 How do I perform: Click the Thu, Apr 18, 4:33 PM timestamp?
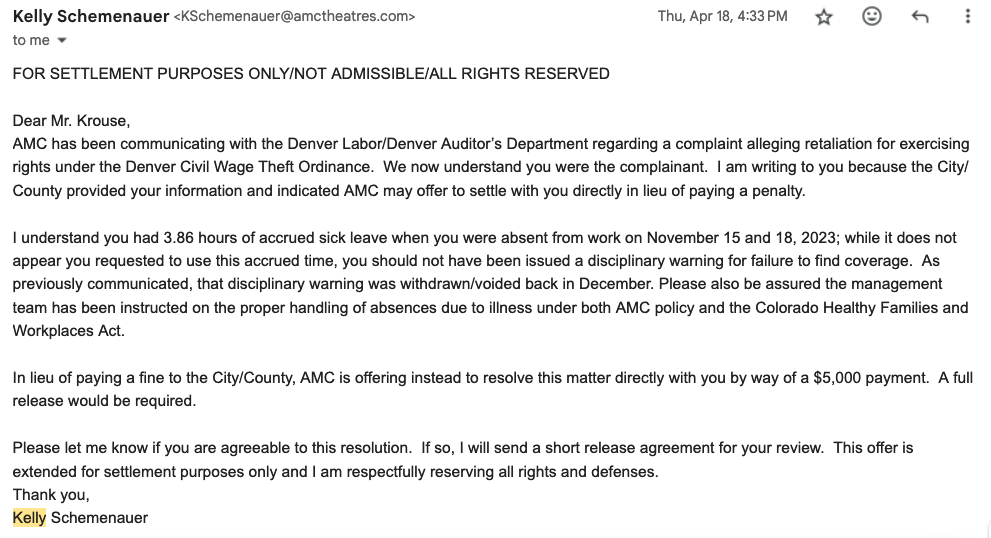(x=722, y=17)
